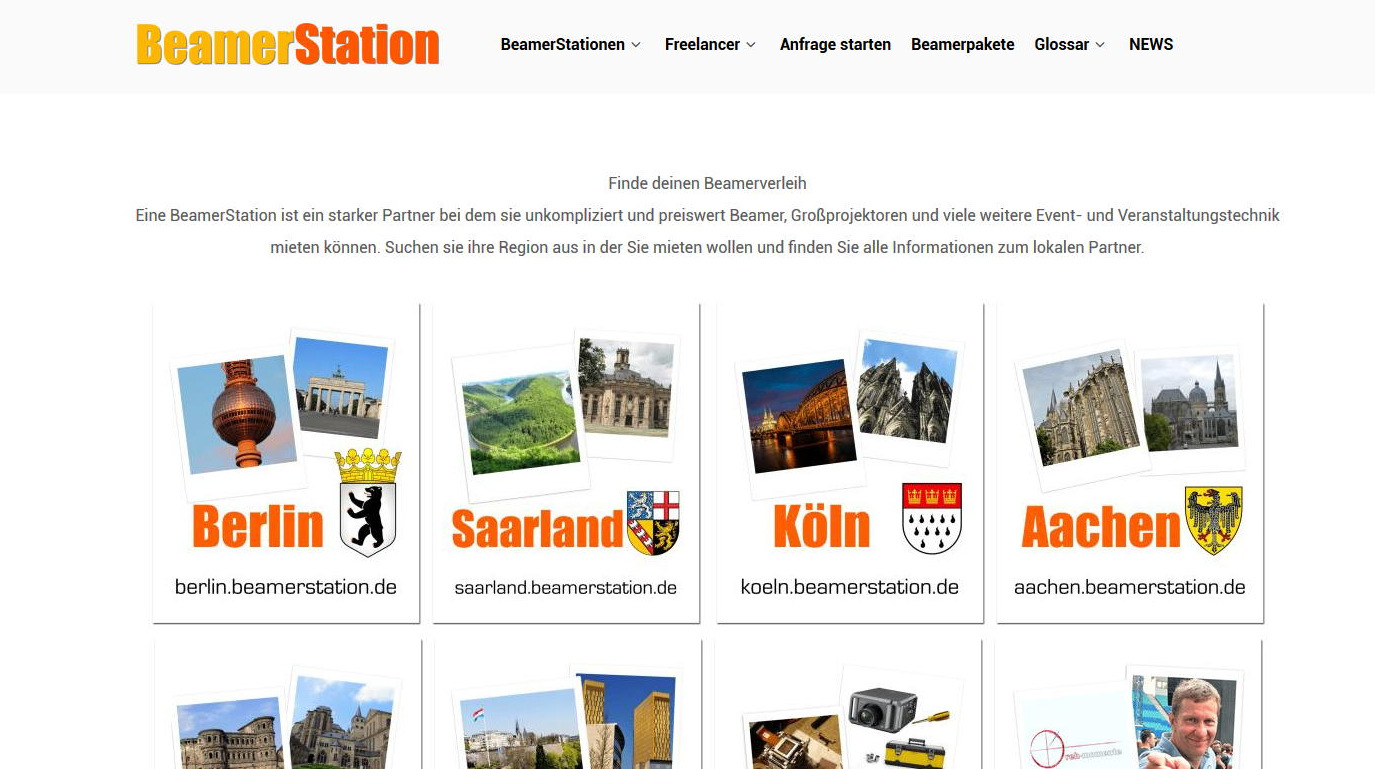Click the Brandenburg Gate photo
The width and height of the screenshot is (1375, 769).
click(x=340, y=387)
